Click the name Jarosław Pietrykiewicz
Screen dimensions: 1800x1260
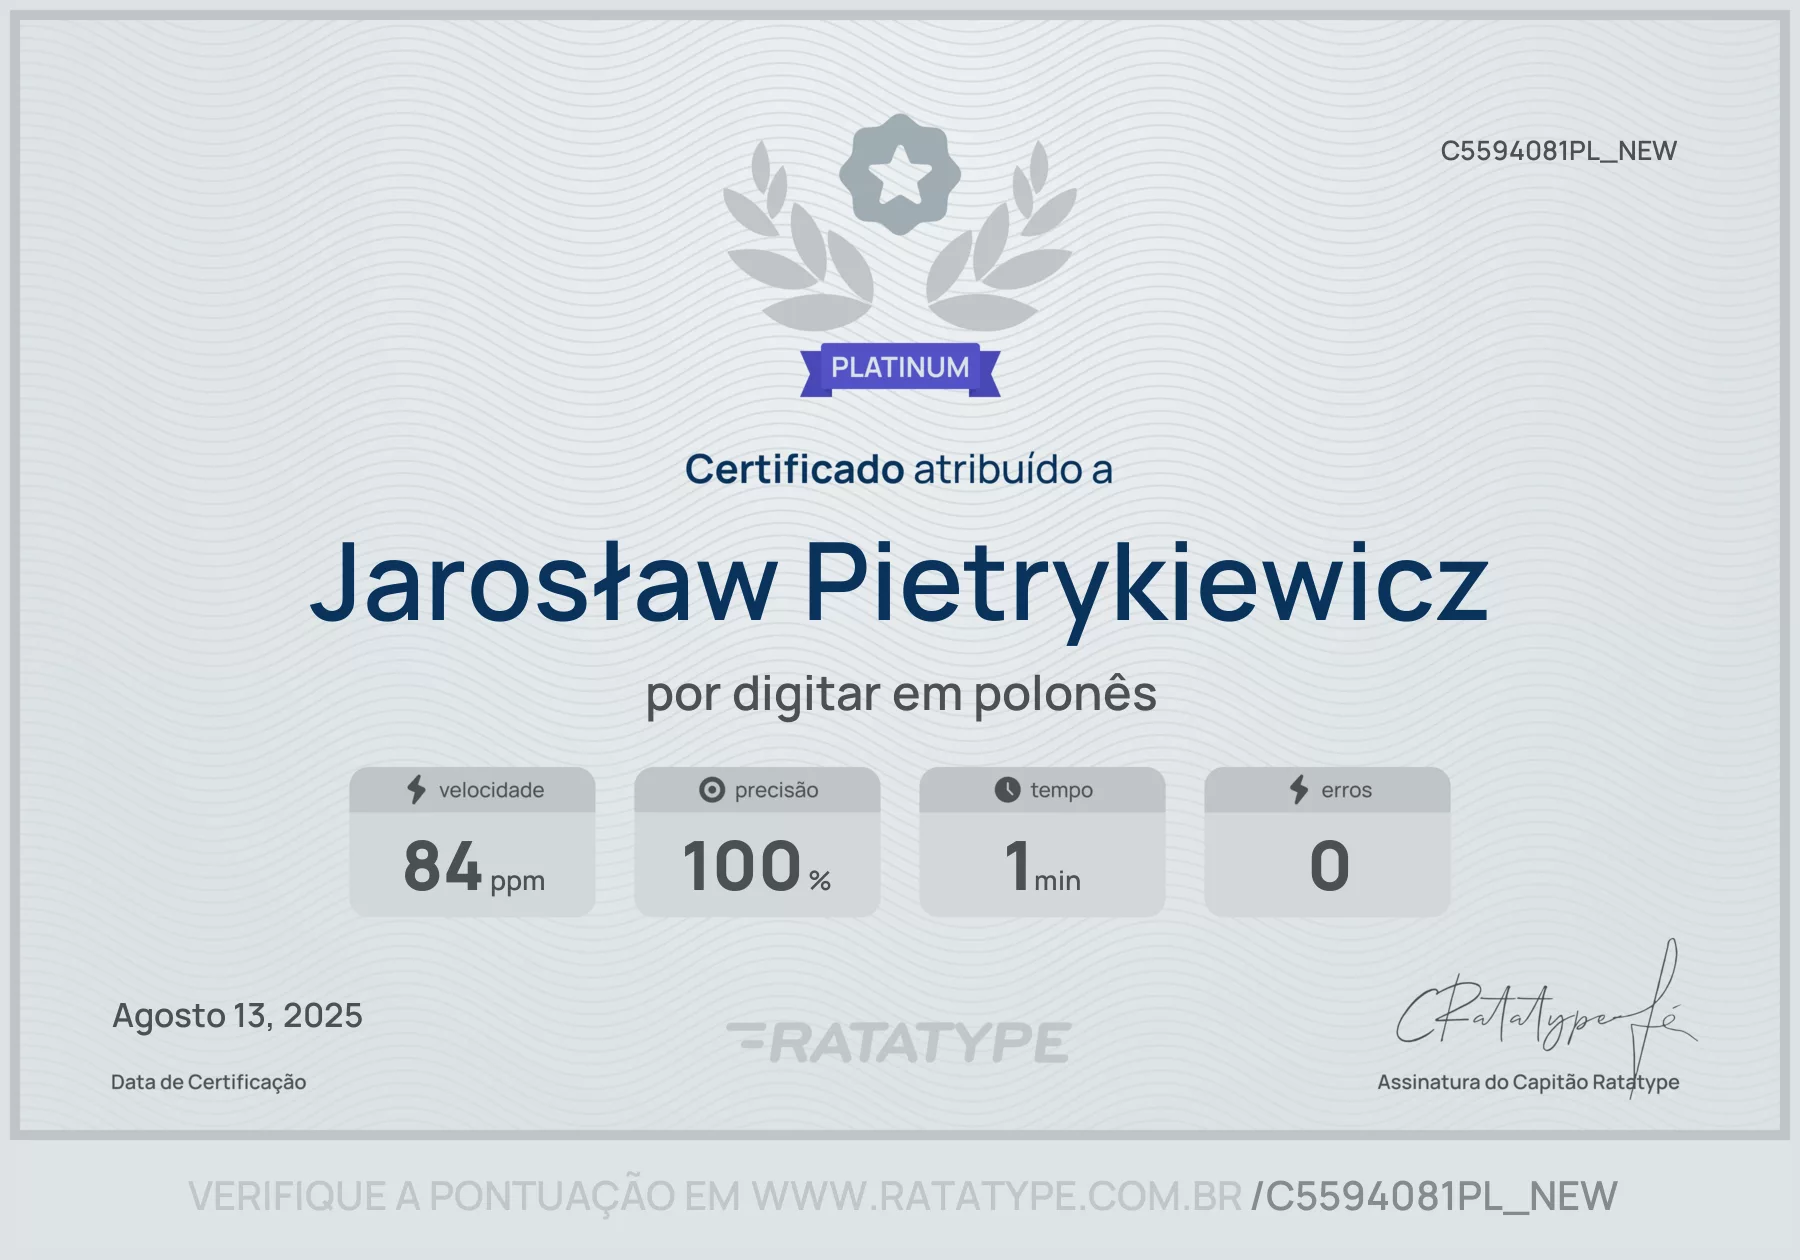899,585
